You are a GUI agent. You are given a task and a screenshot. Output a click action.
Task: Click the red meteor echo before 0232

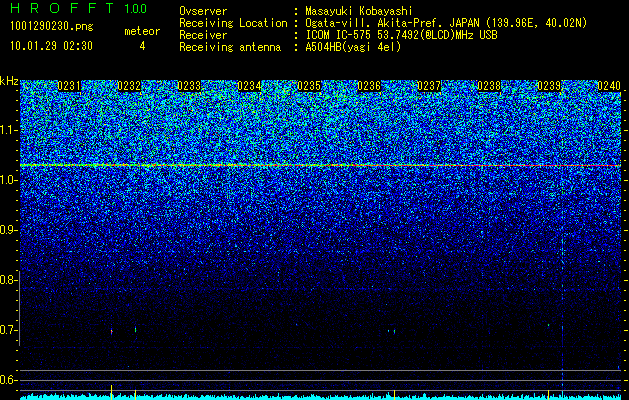click(112, 331)
